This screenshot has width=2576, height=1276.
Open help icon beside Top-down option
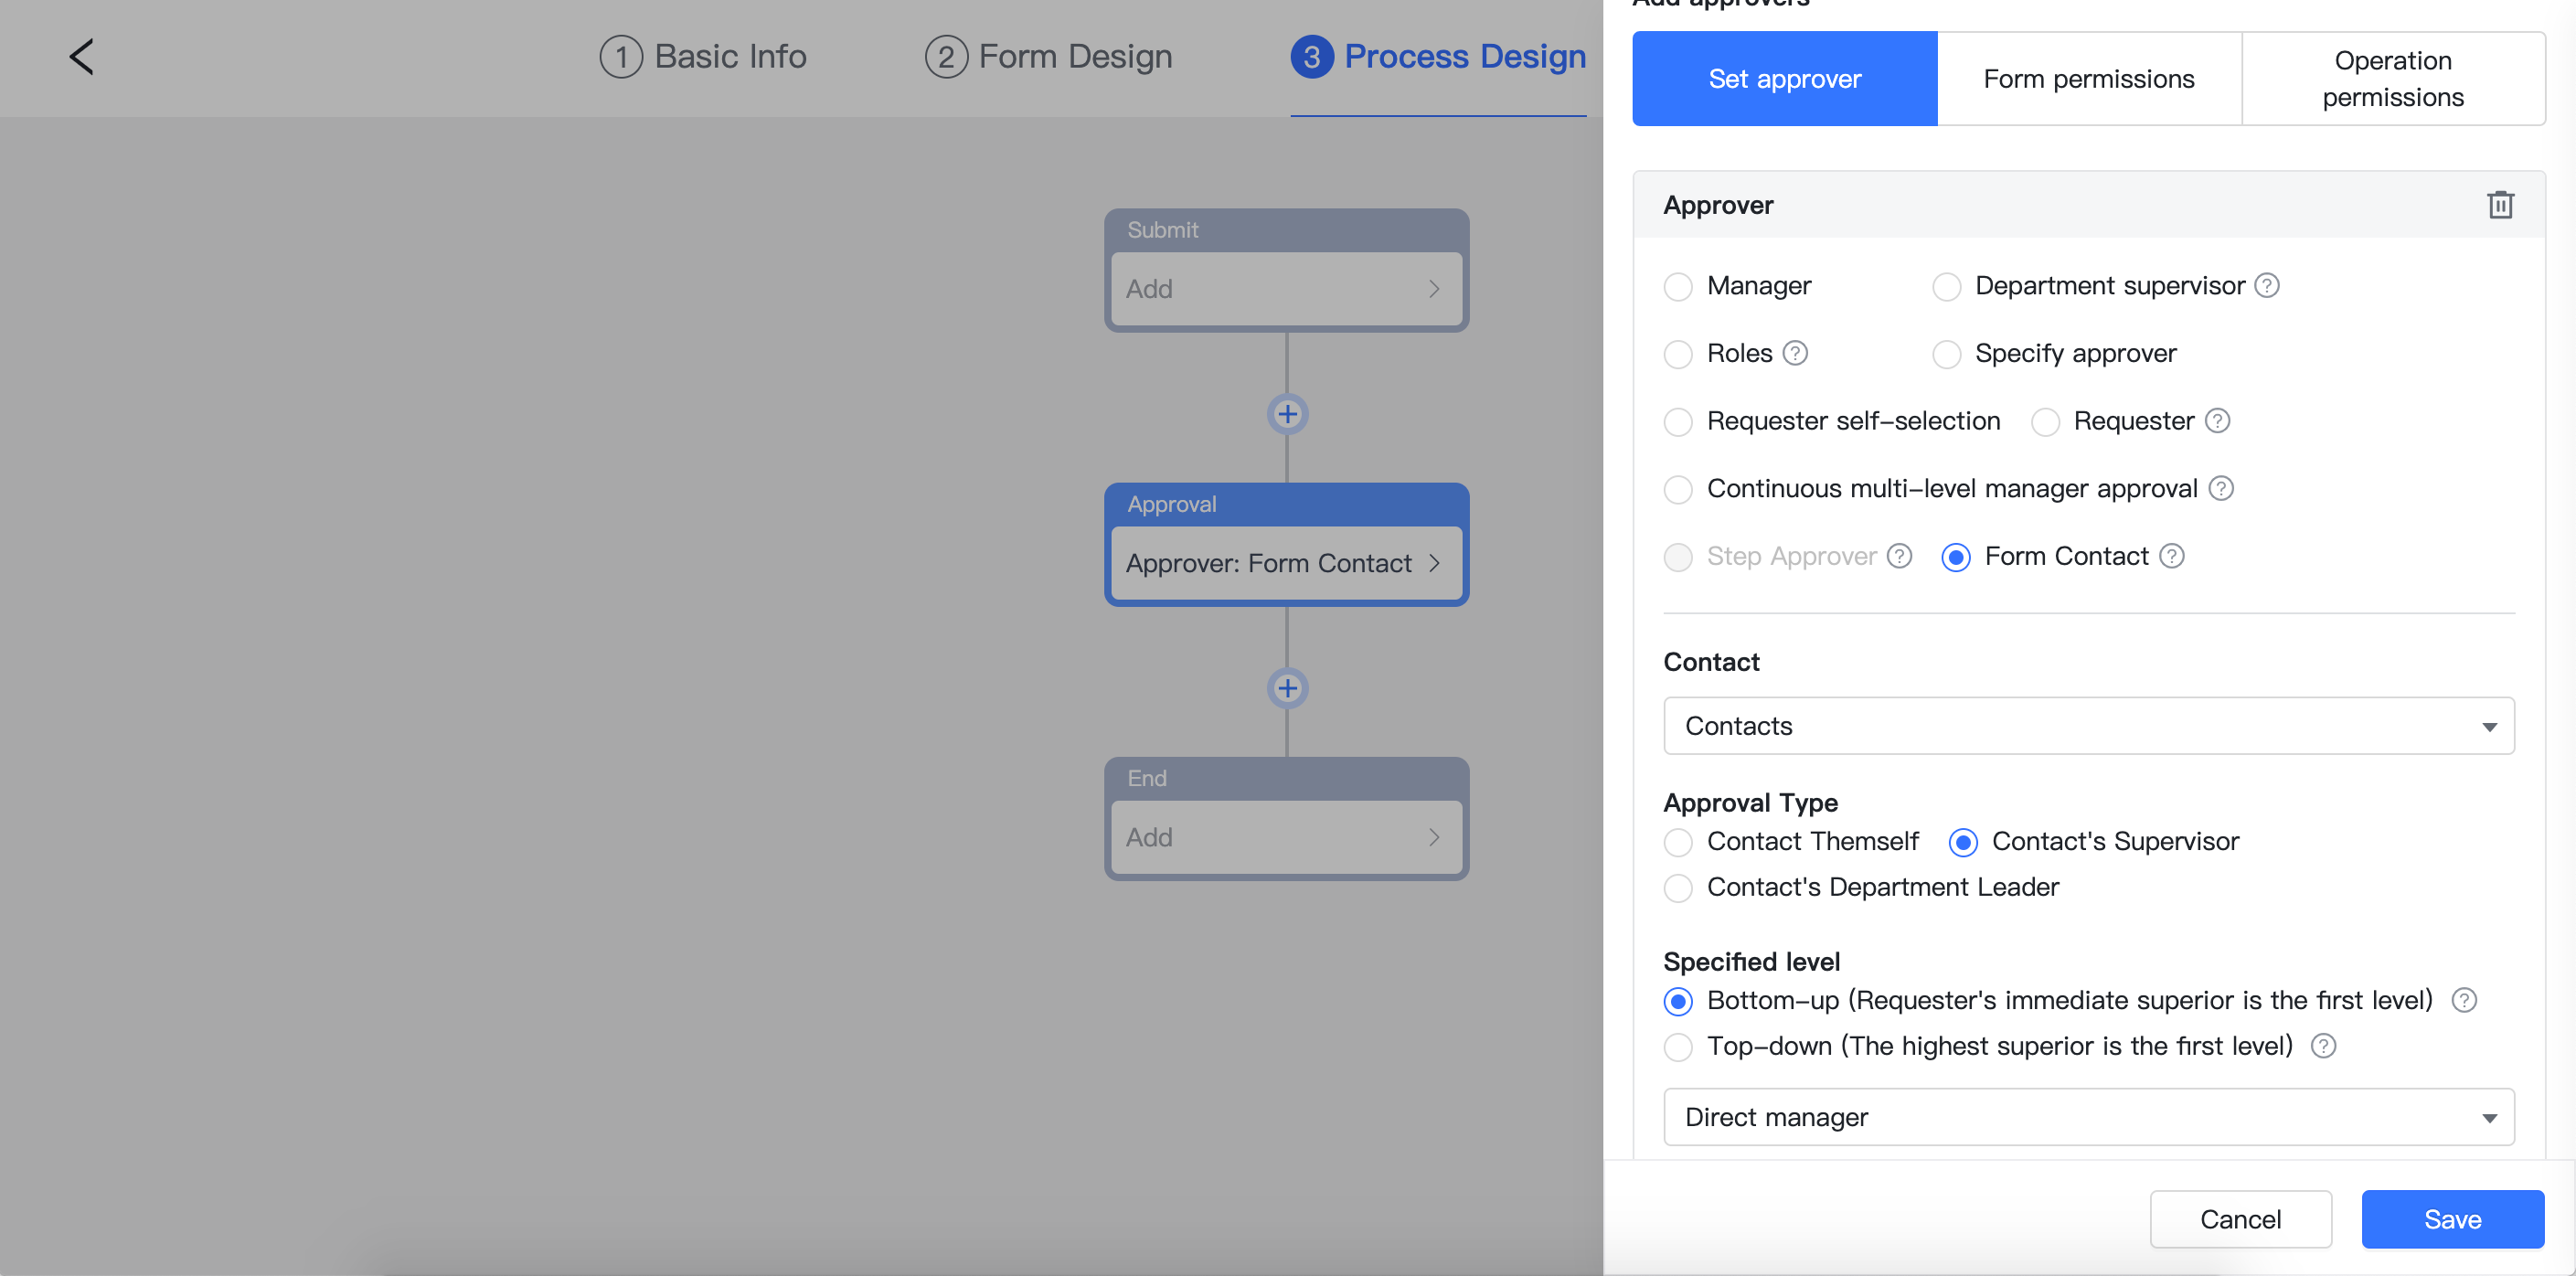click(x=2323, y=1046)
